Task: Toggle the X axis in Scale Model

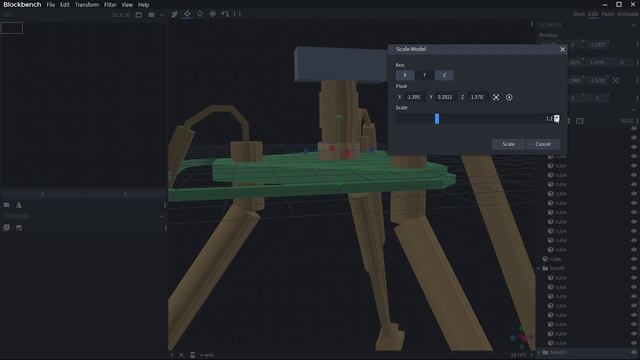Action: point(405,75)
